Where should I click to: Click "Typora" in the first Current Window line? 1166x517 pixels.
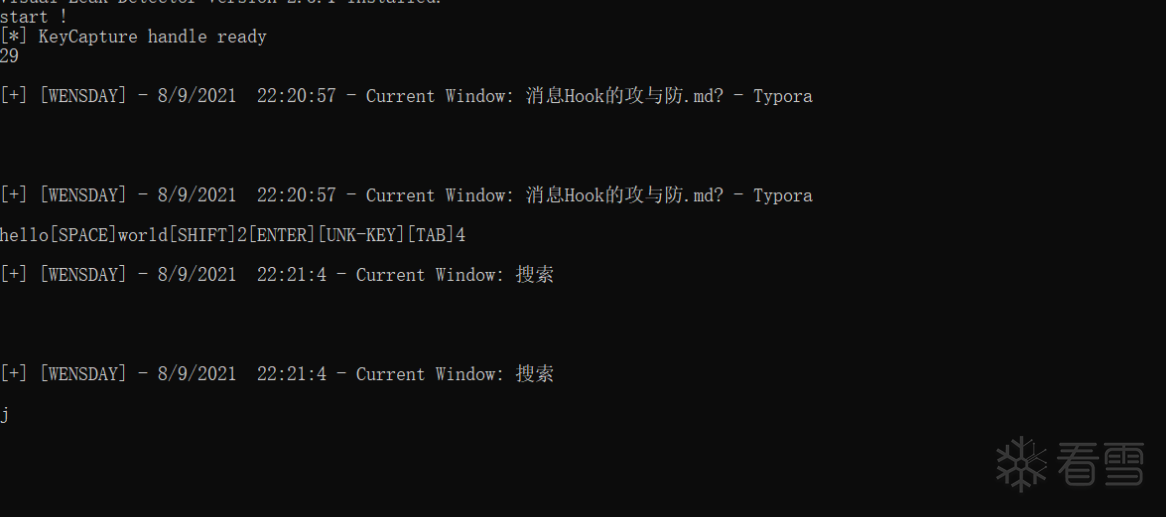pos(782,96)
